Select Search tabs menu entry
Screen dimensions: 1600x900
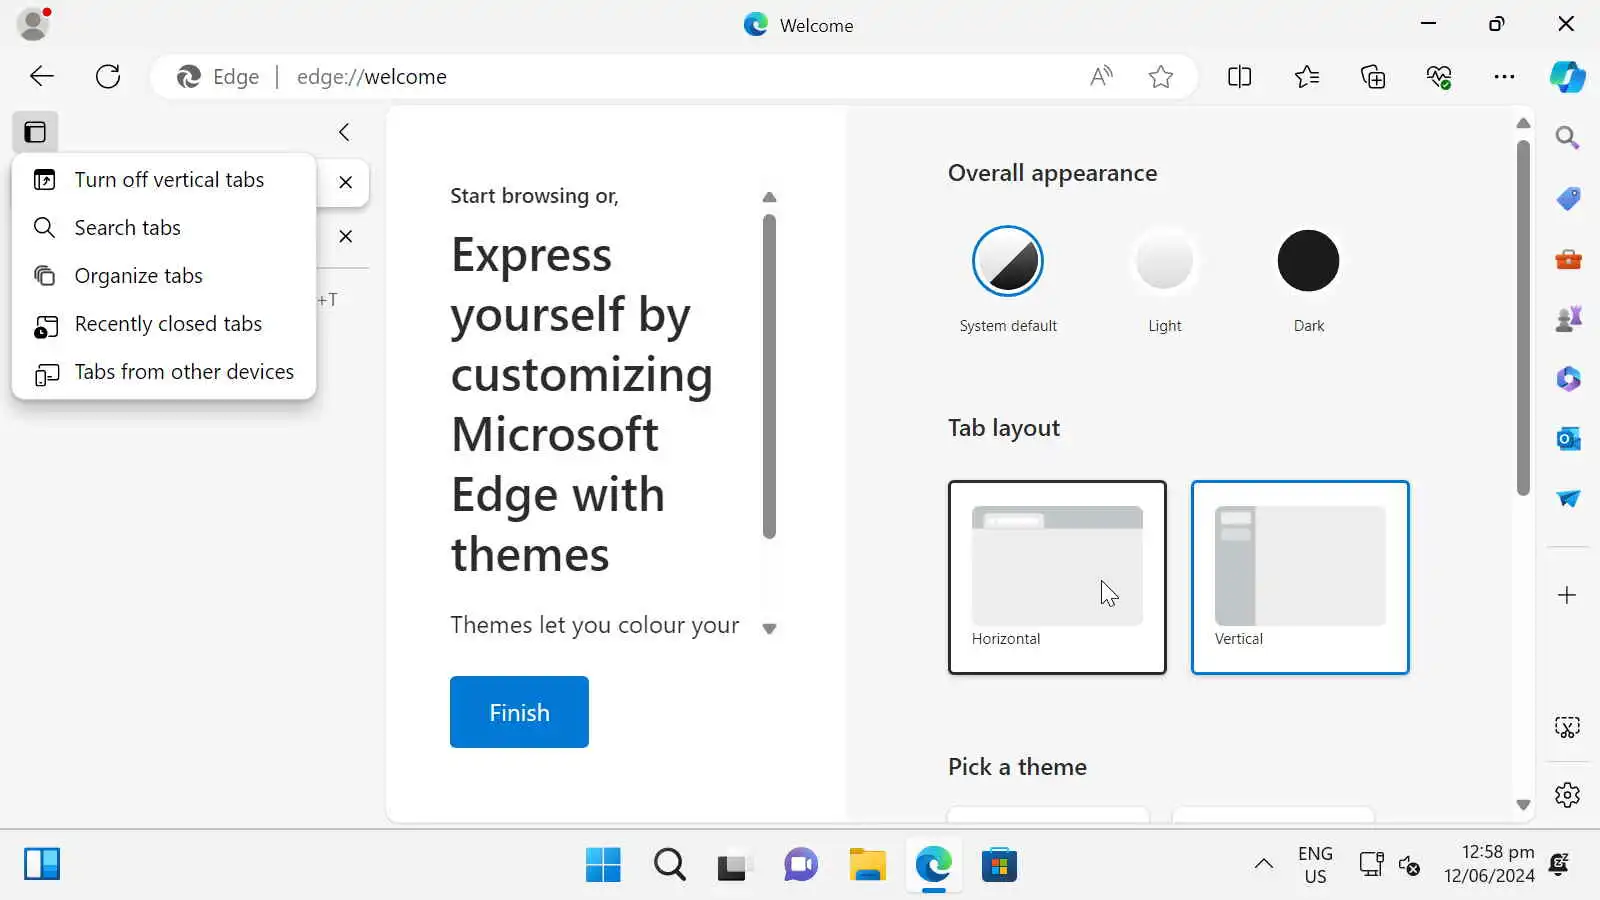tap(164, 228)
